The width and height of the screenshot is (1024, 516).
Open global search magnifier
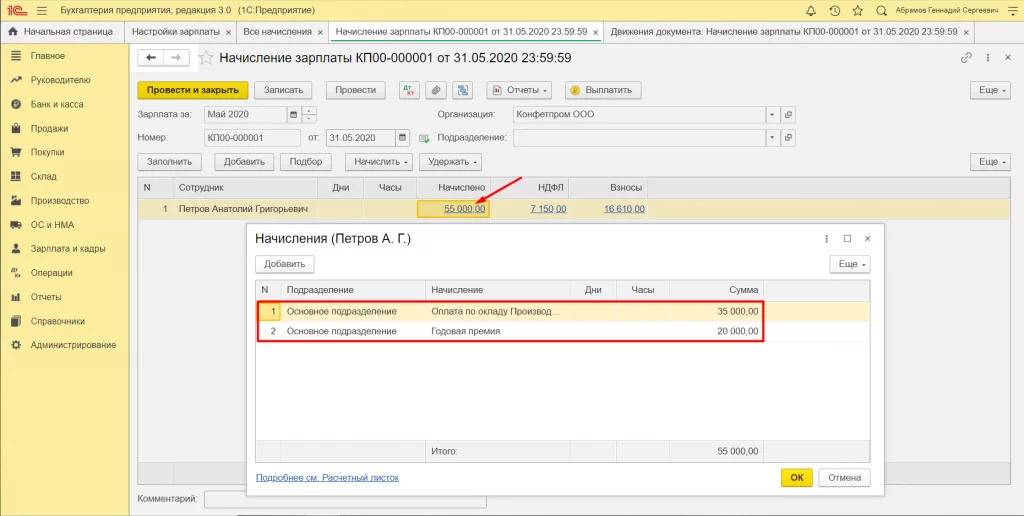point(881,10)
